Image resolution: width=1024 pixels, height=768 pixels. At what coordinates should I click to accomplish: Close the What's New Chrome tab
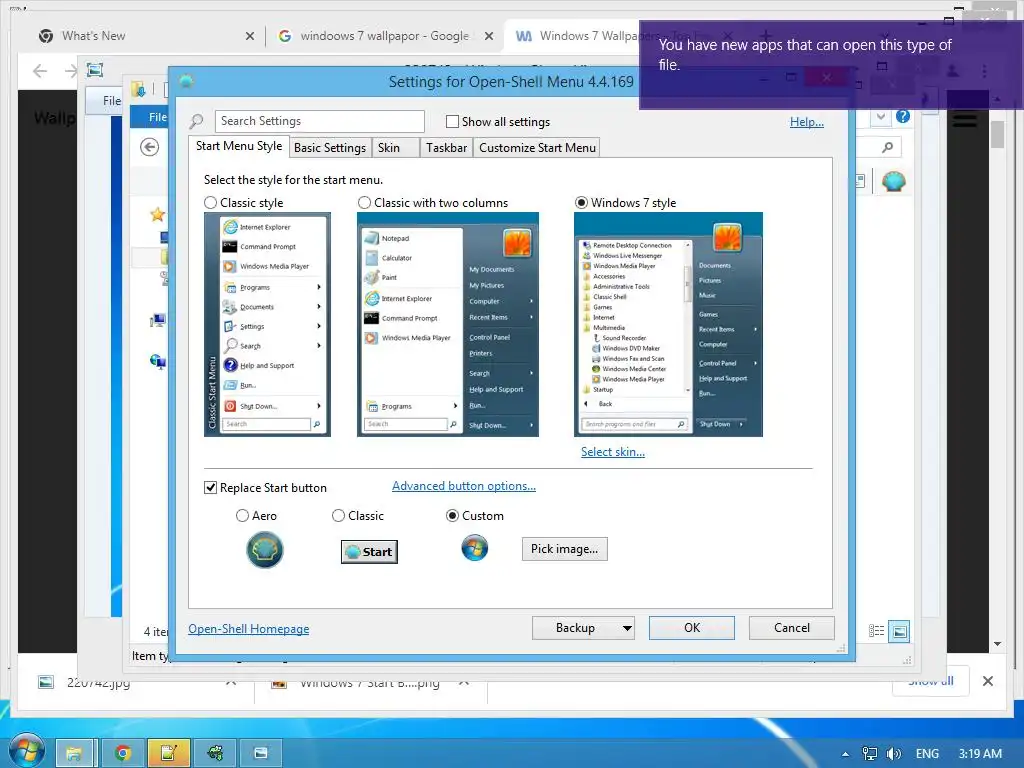pos(249,36)
